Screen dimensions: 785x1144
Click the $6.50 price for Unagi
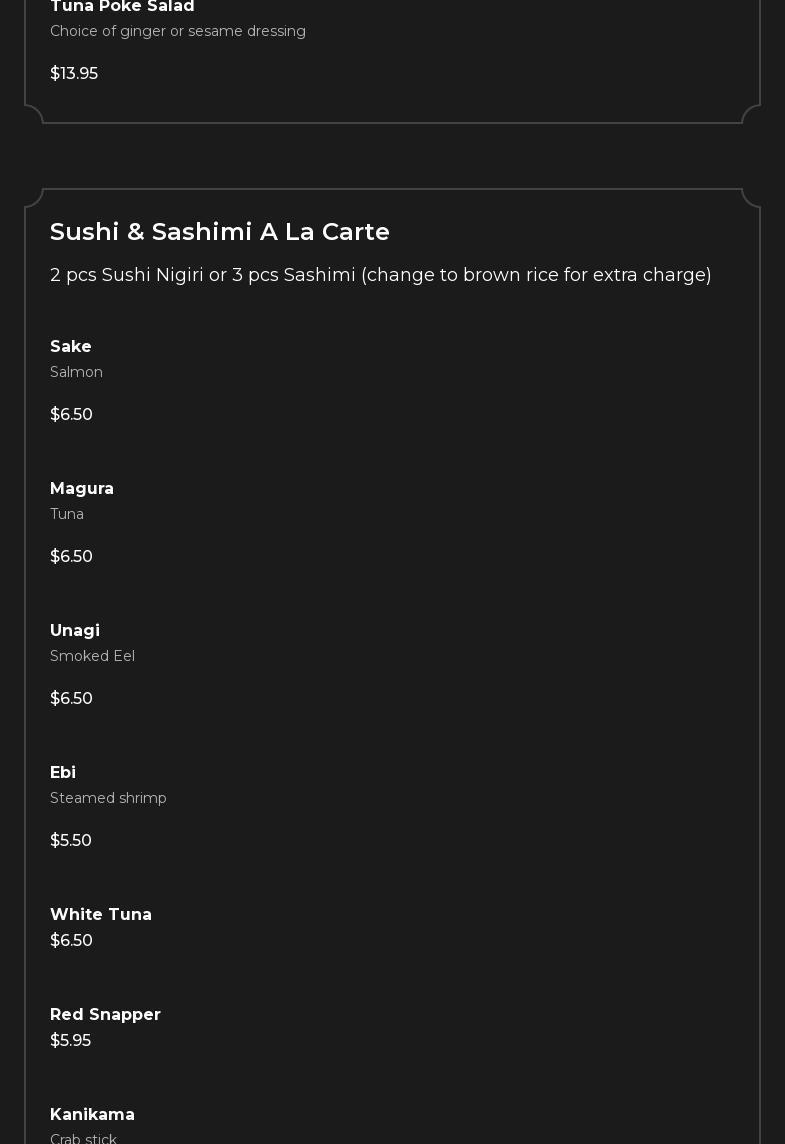tap(71, 699)
